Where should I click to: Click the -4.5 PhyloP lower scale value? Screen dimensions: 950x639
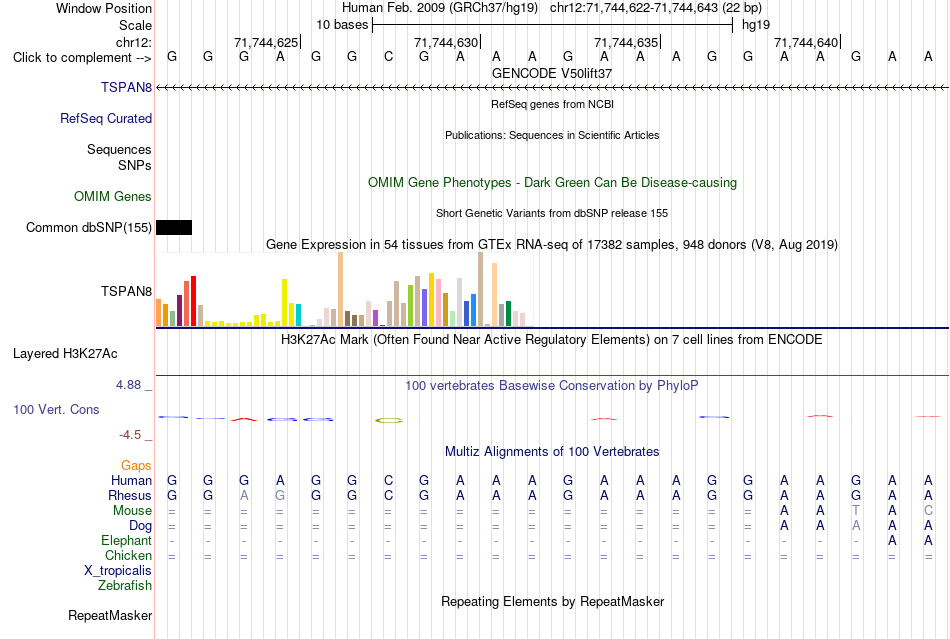130,435
